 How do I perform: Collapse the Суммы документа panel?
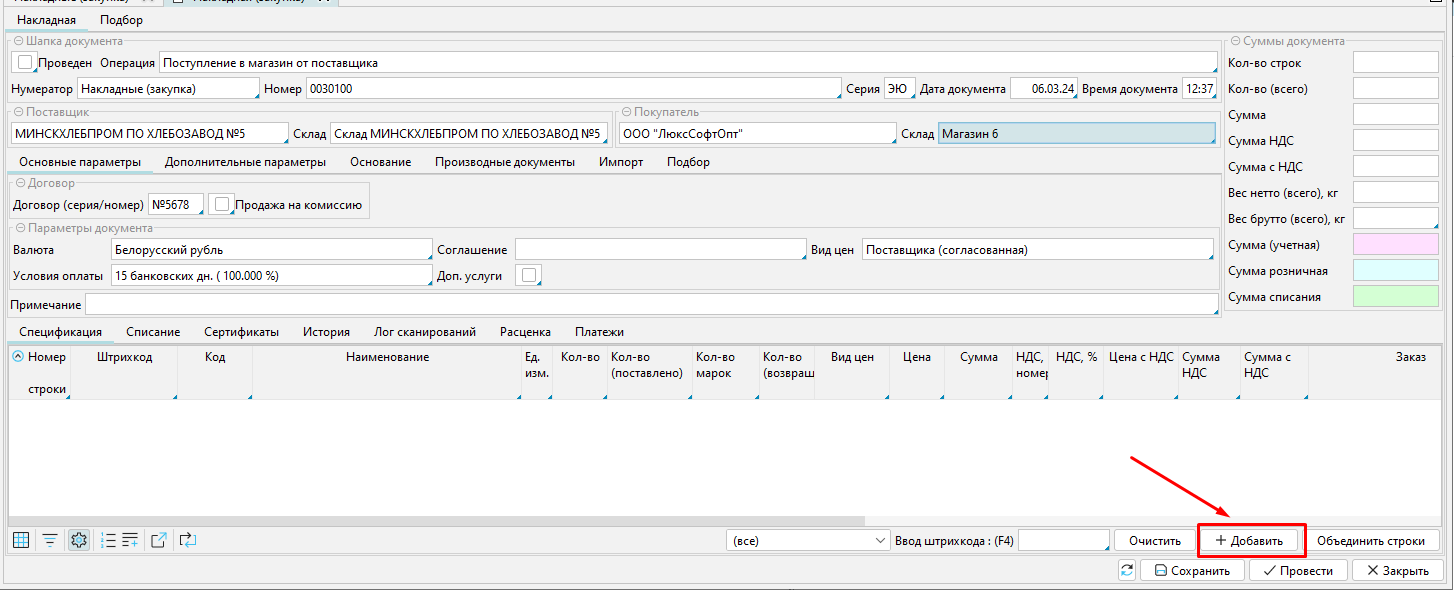coord(1236,41)
